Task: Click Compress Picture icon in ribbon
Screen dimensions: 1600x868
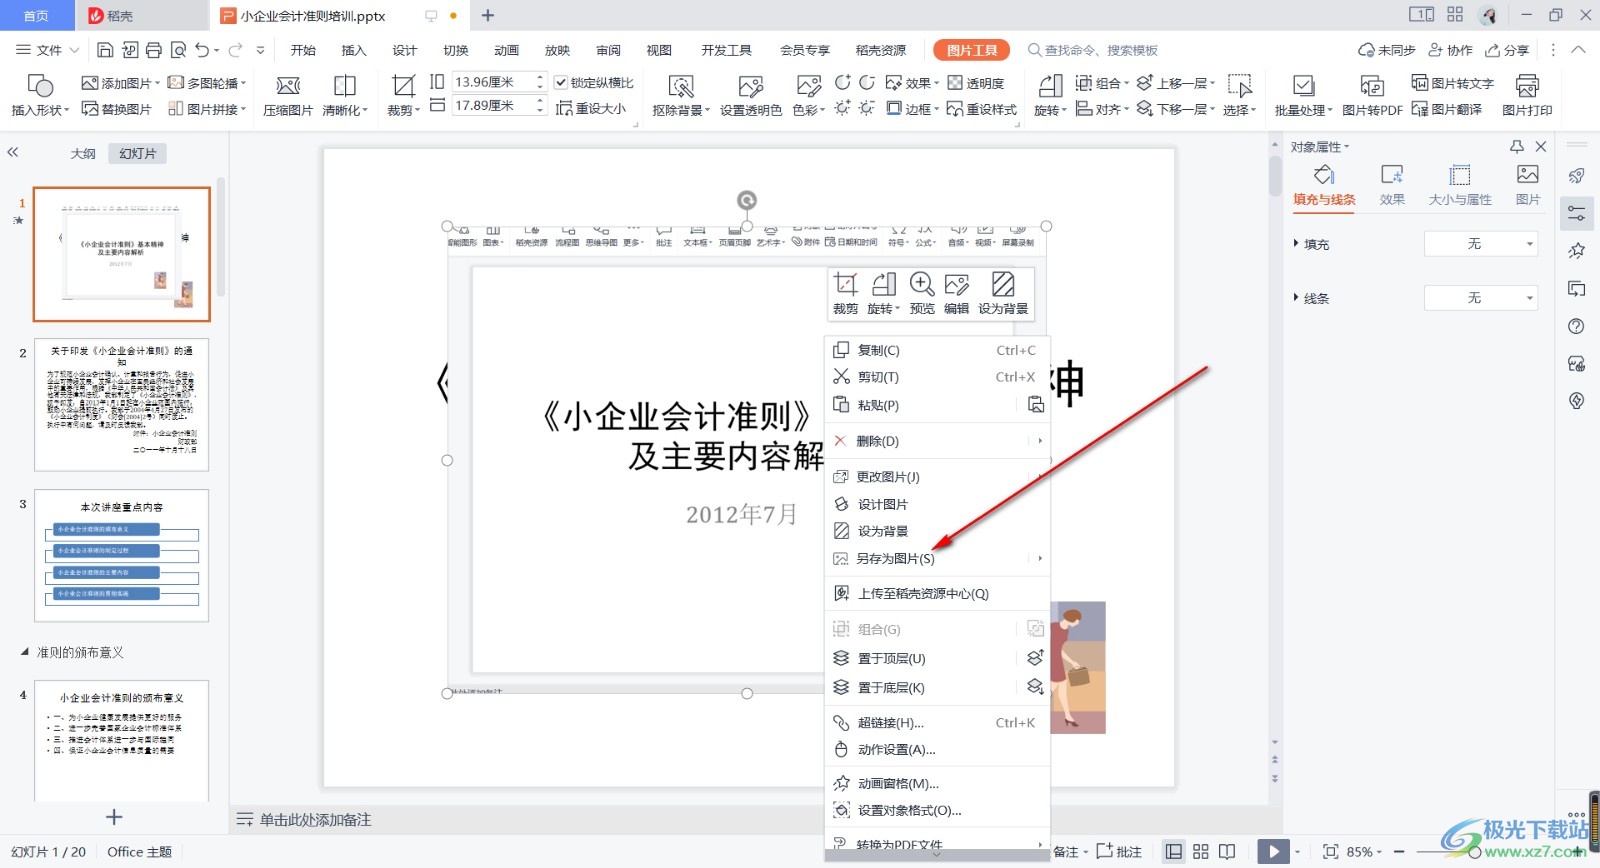Action: [x=288, y=86]
